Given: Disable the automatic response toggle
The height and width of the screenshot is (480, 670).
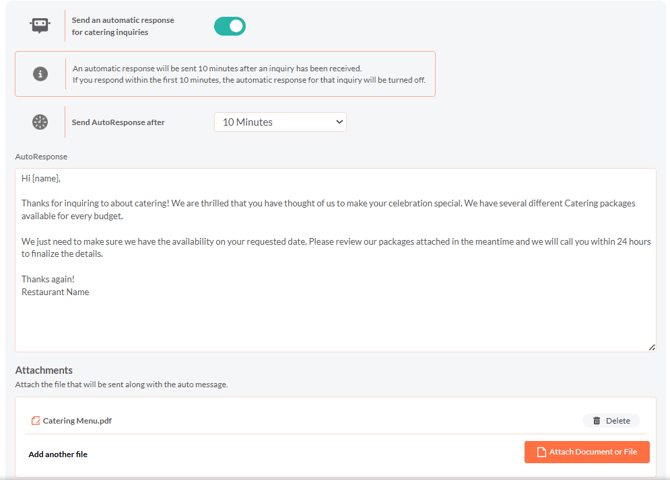Looking at the screenshot, I should click(x=230, y=26).
